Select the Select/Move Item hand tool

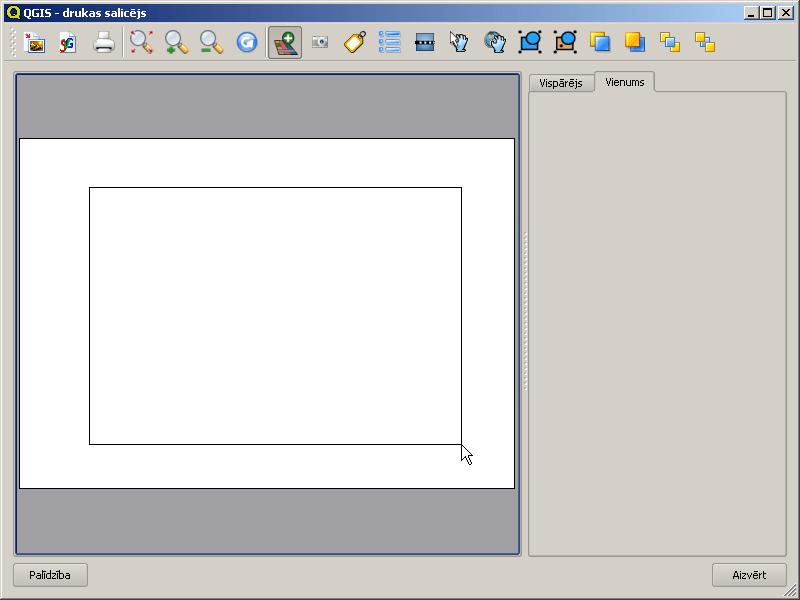click(459, 42)
